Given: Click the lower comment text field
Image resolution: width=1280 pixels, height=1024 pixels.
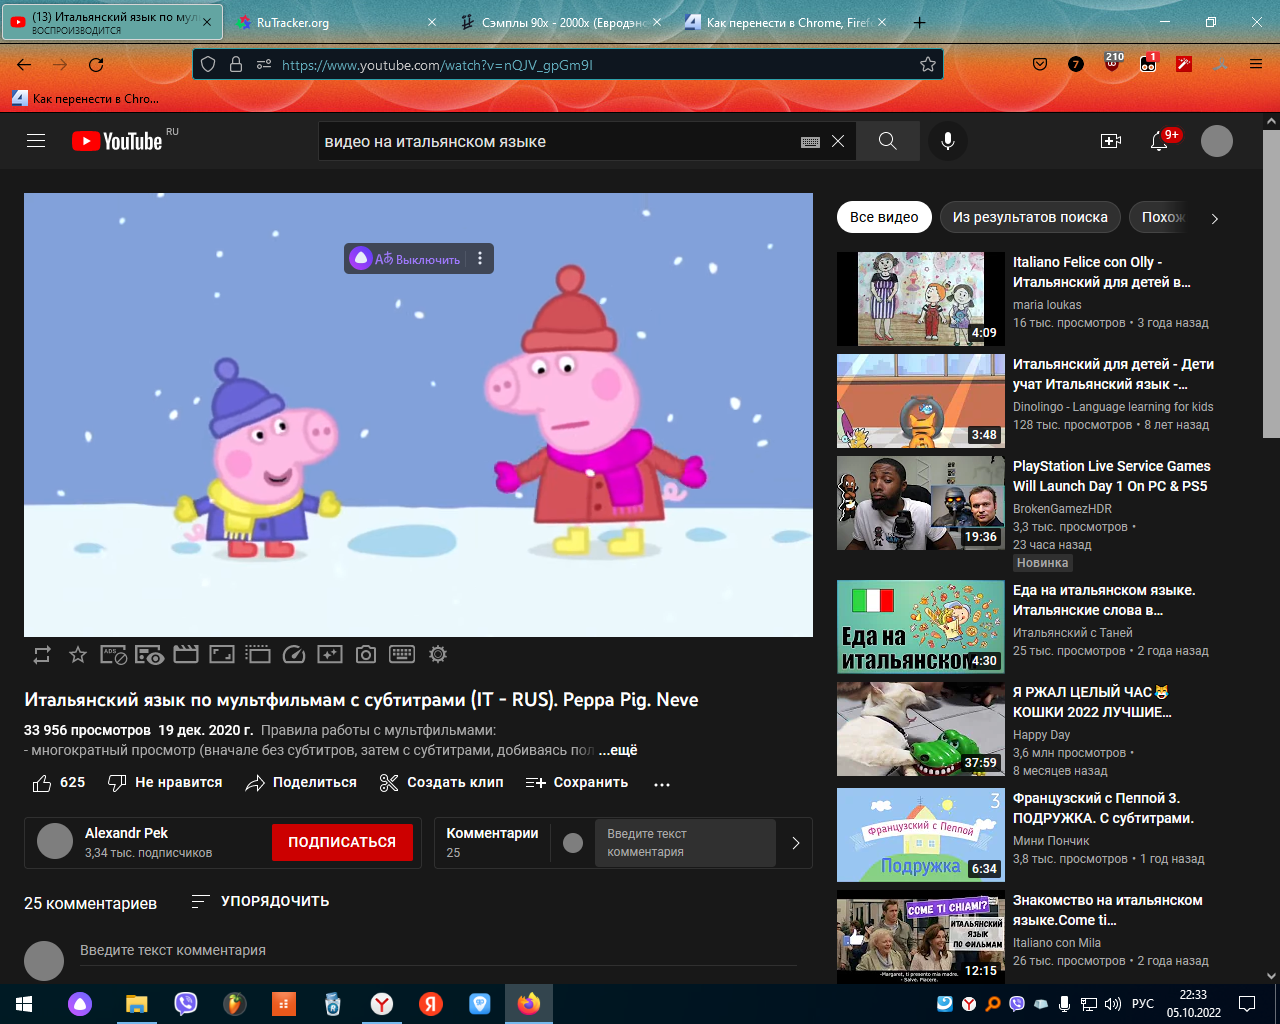Looking at the screenshot, I should pos(438,951).
